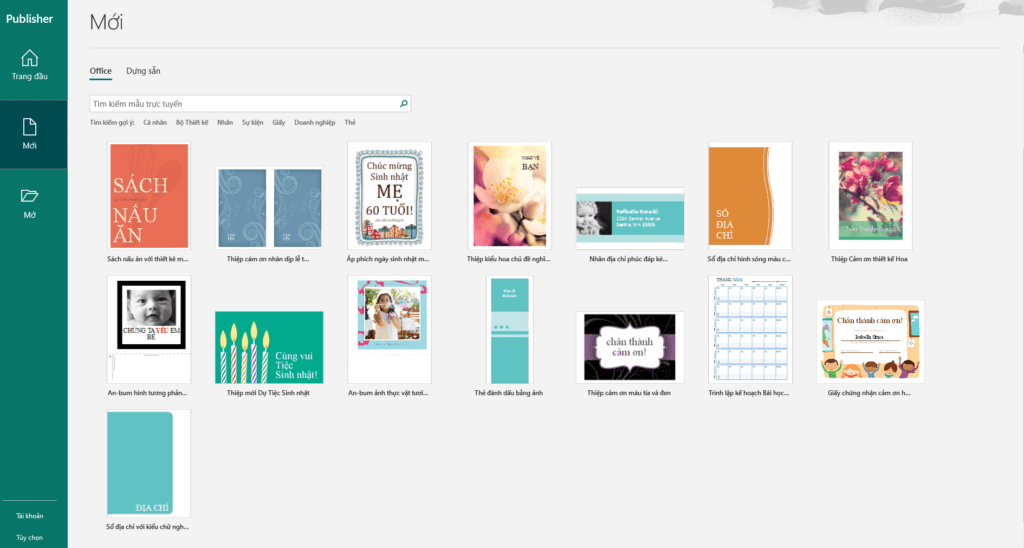The image size is (1024, 548).
Task: Select the purple and black thank-you card
Action: [629, 347]
